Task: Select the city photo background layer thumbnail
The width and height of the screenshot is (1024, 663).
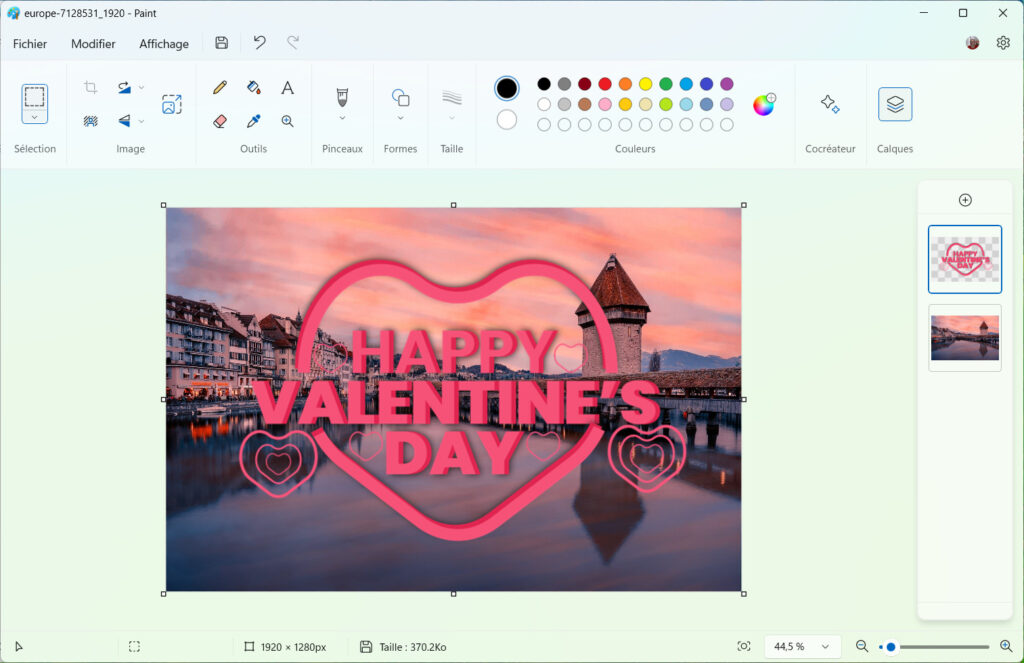Action: point(965,338)
